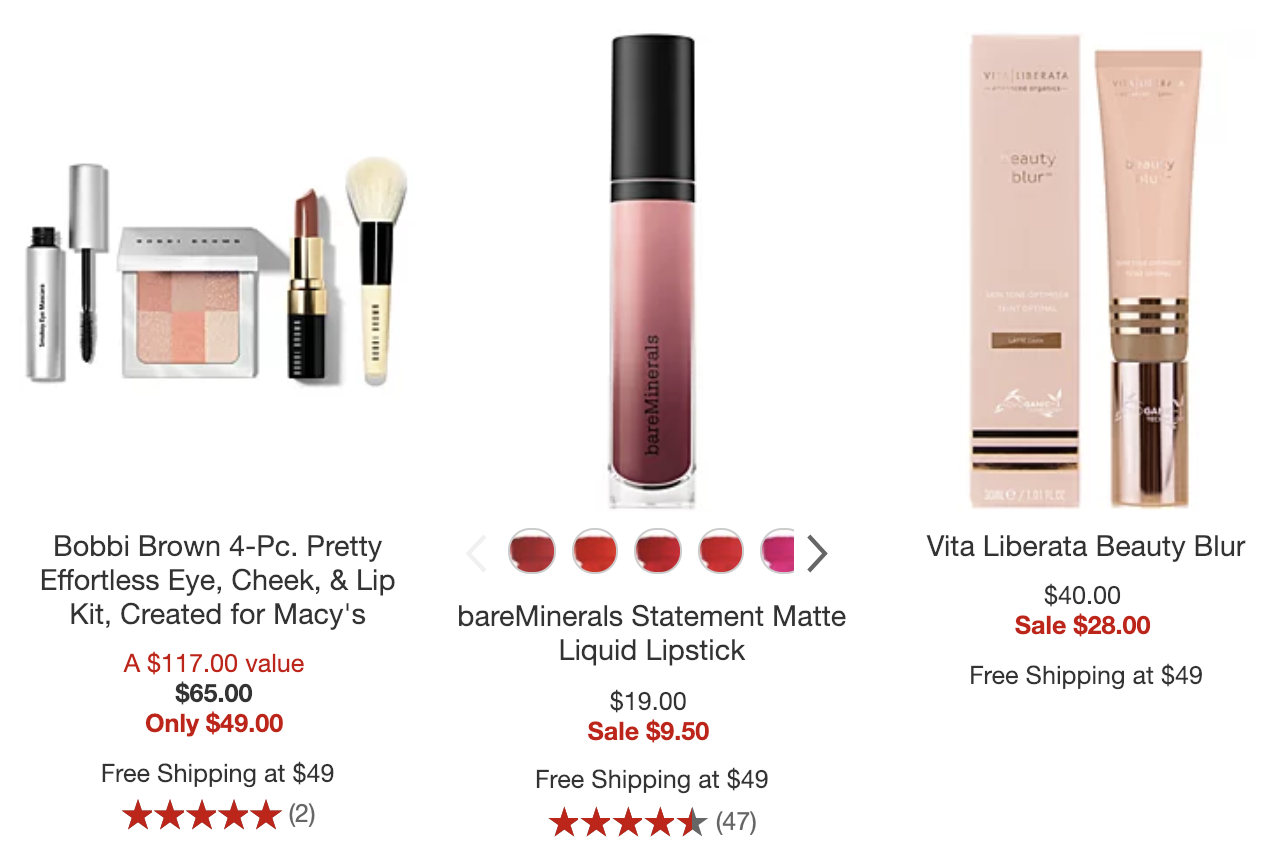The image size is (1288, 864).
Task: Select the first dark red lipstick swatch
Action: 532,552
